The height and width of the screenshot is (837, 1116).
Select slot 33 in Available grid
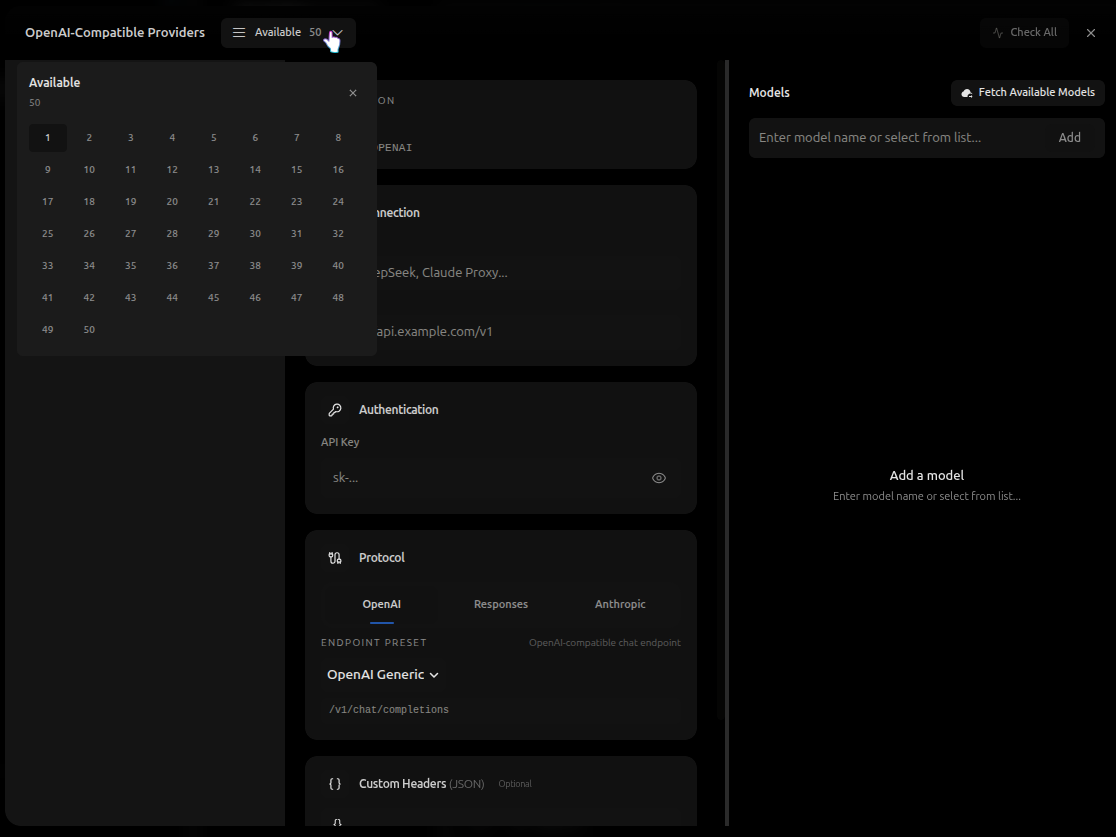[48, 266]
